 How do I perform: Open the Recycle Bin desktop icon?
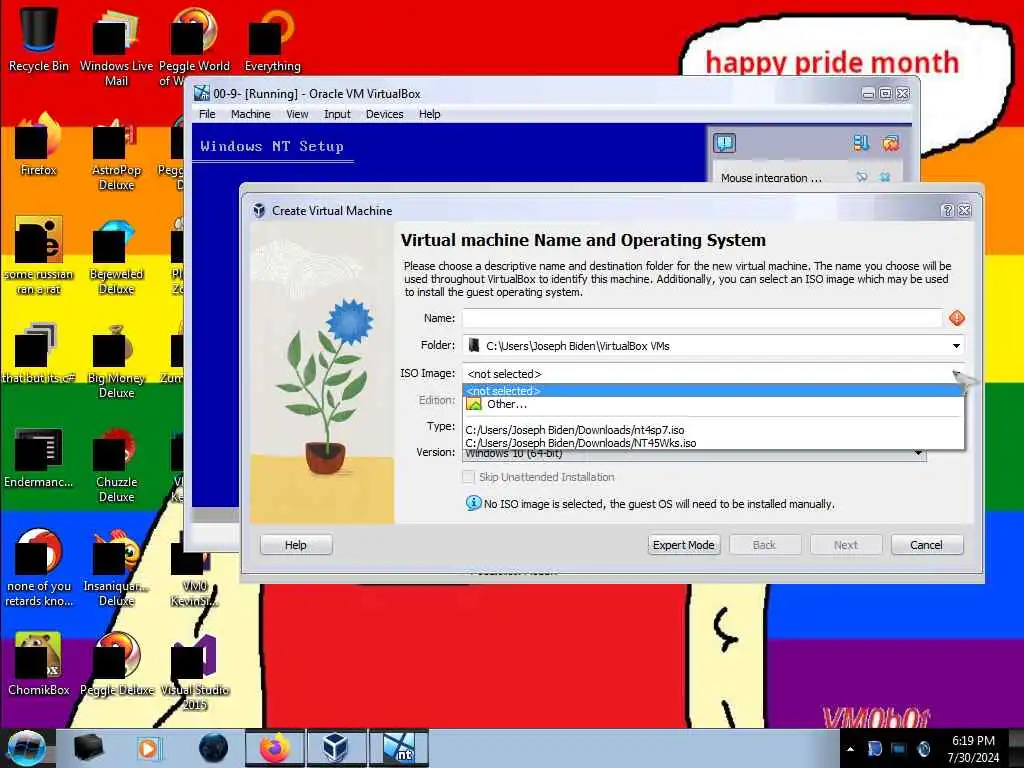pyautogui.click(x=39, y=39)
